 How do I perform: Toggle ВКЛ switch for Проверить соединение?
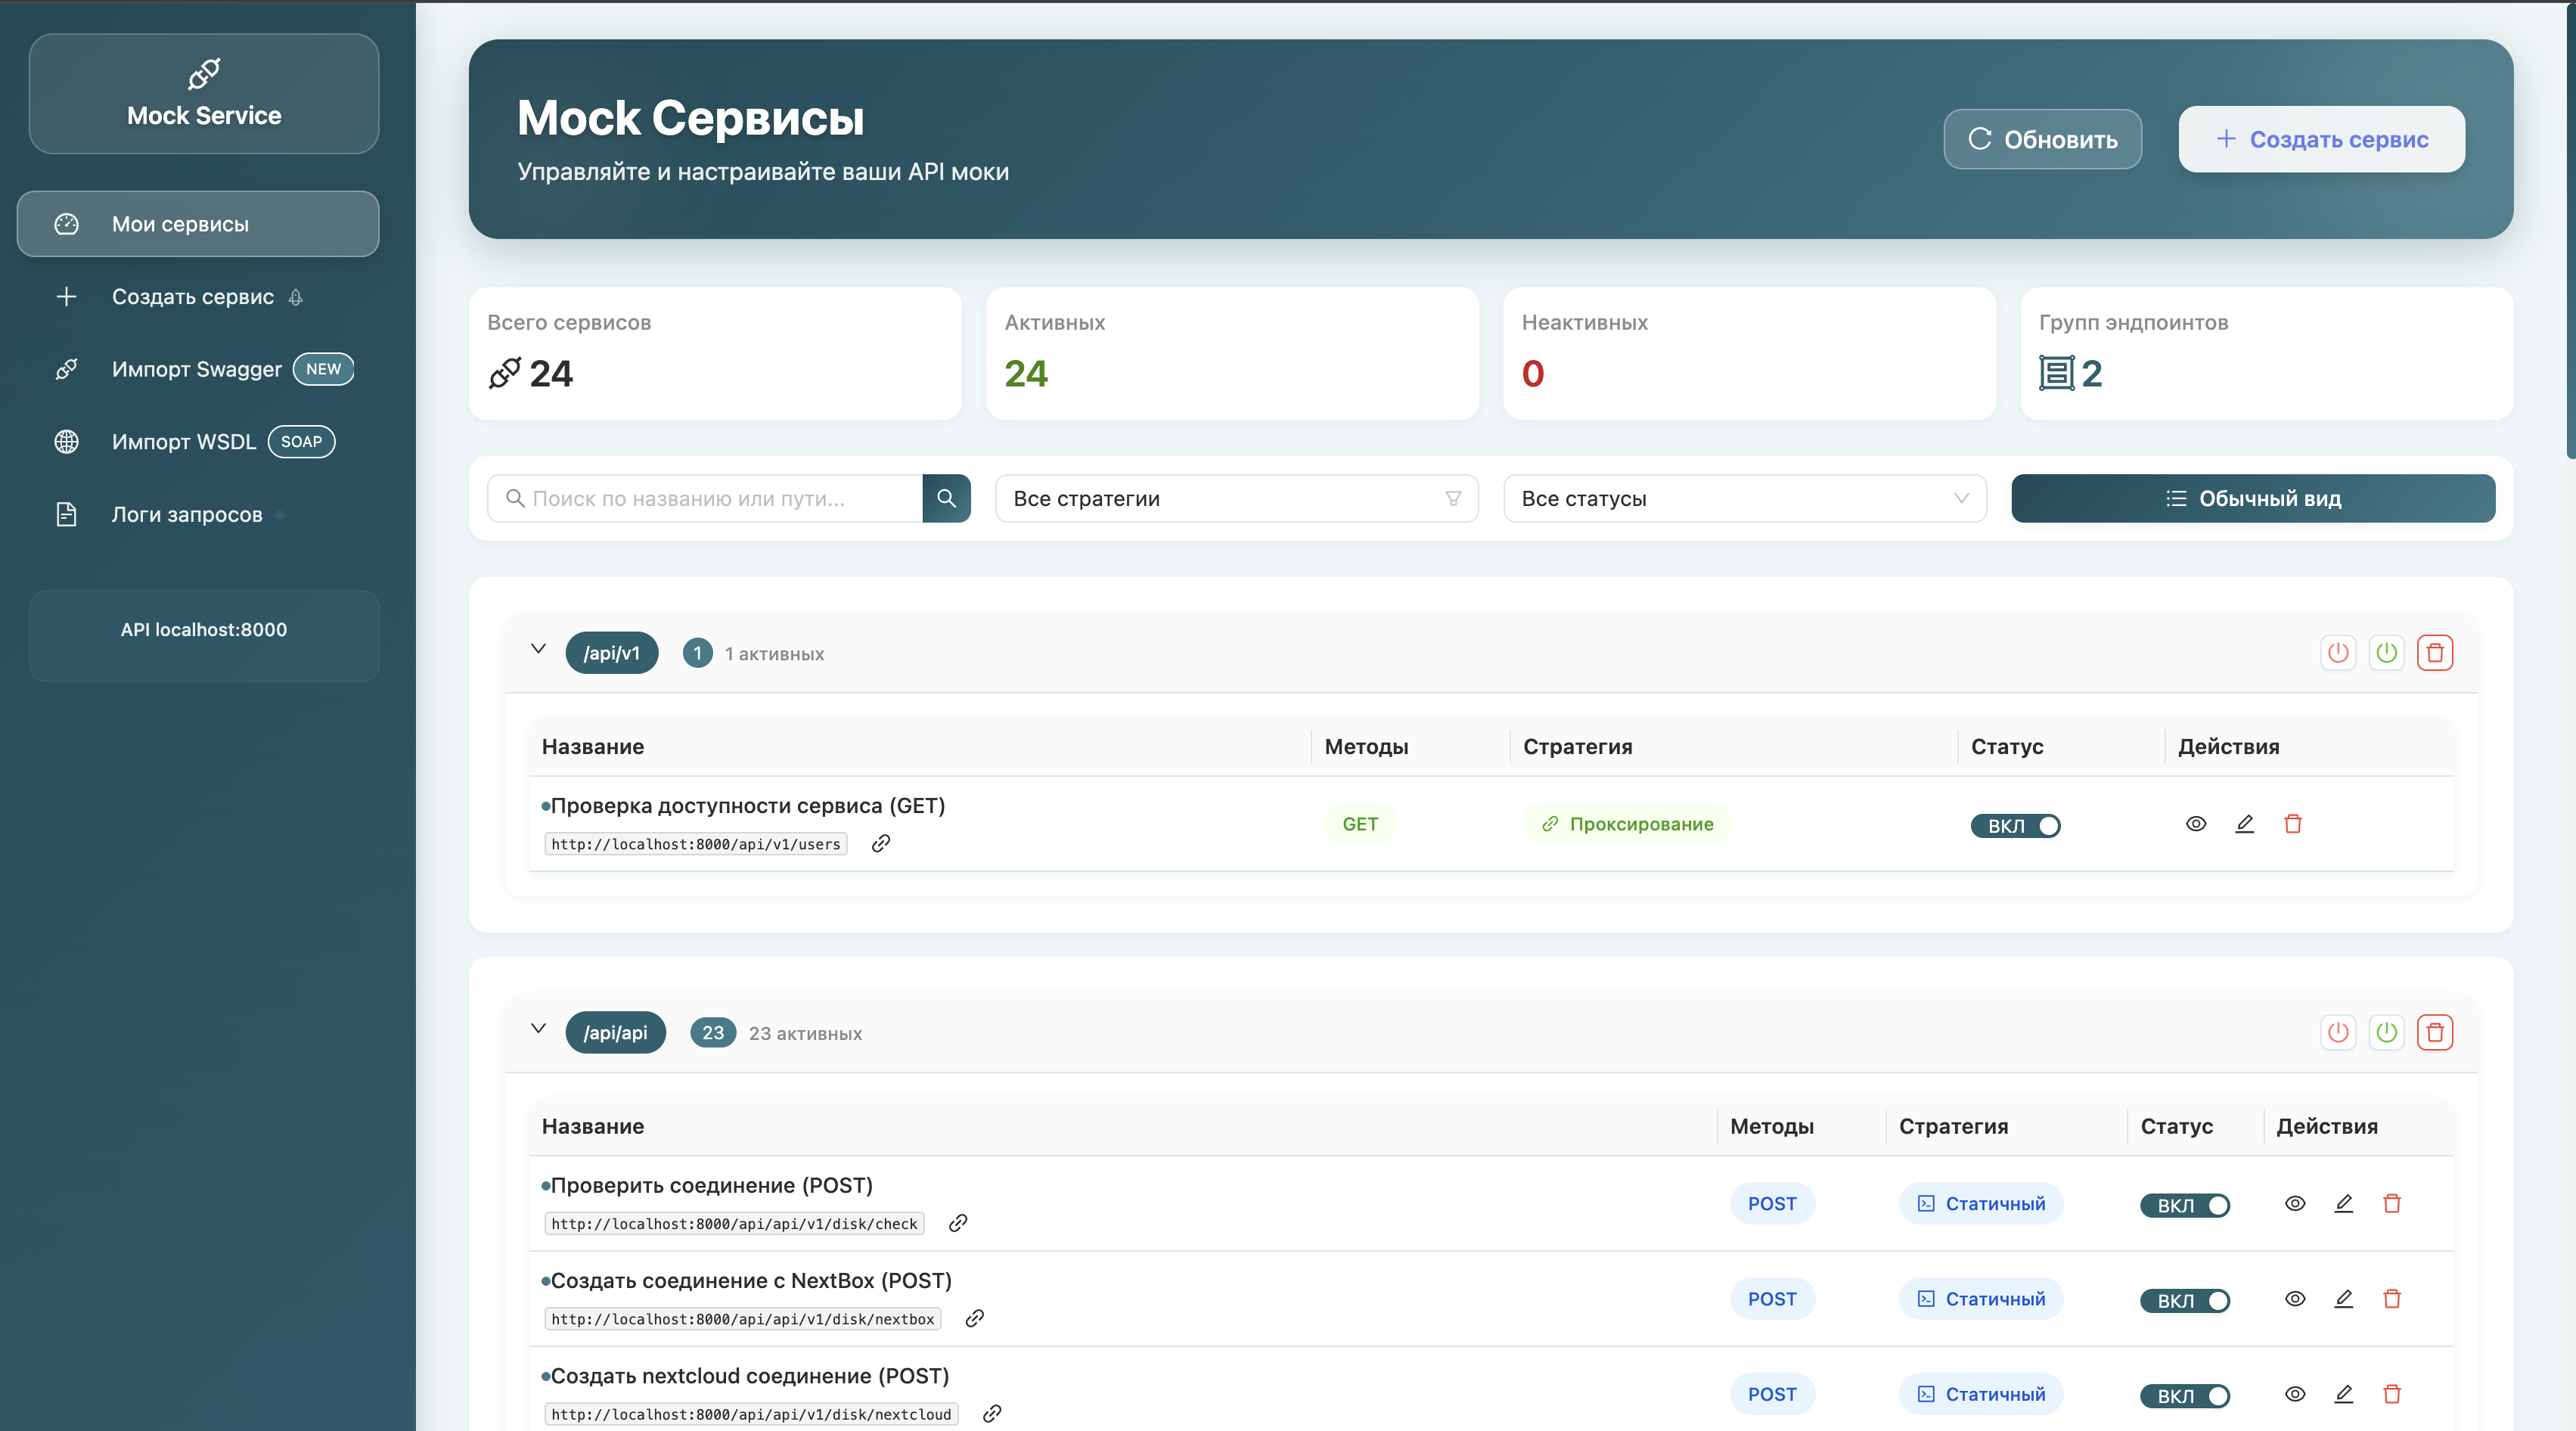point(2184,1205)
